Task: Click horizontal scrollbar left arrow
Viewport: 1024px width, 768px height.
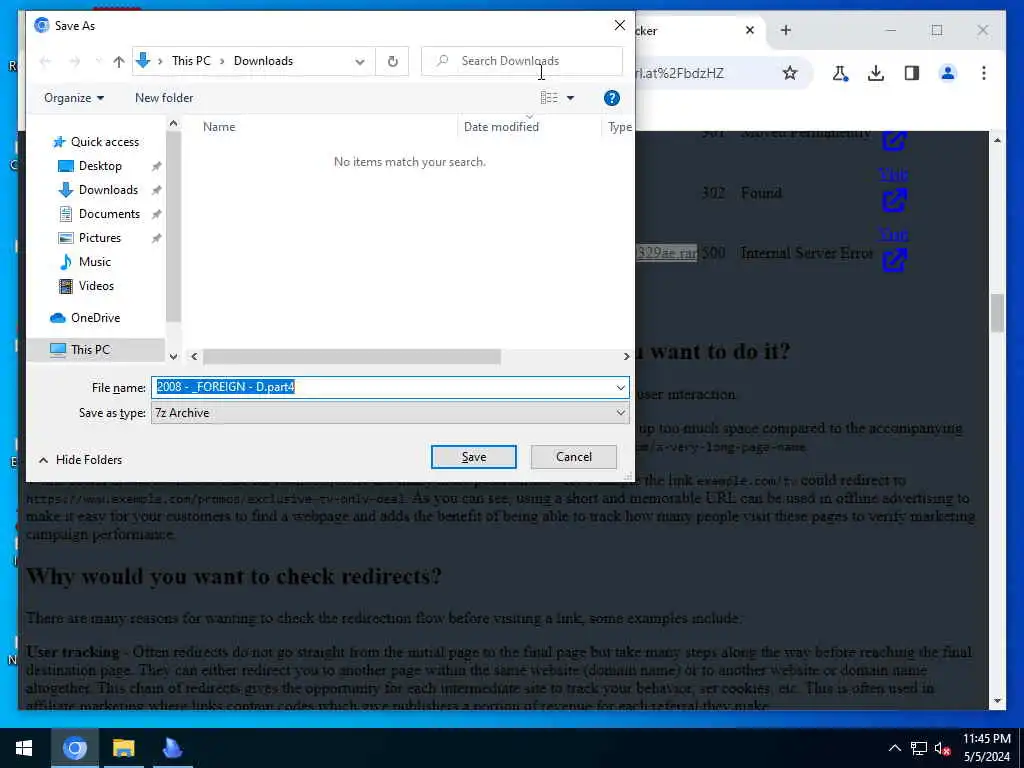Action: coord(194,357)
